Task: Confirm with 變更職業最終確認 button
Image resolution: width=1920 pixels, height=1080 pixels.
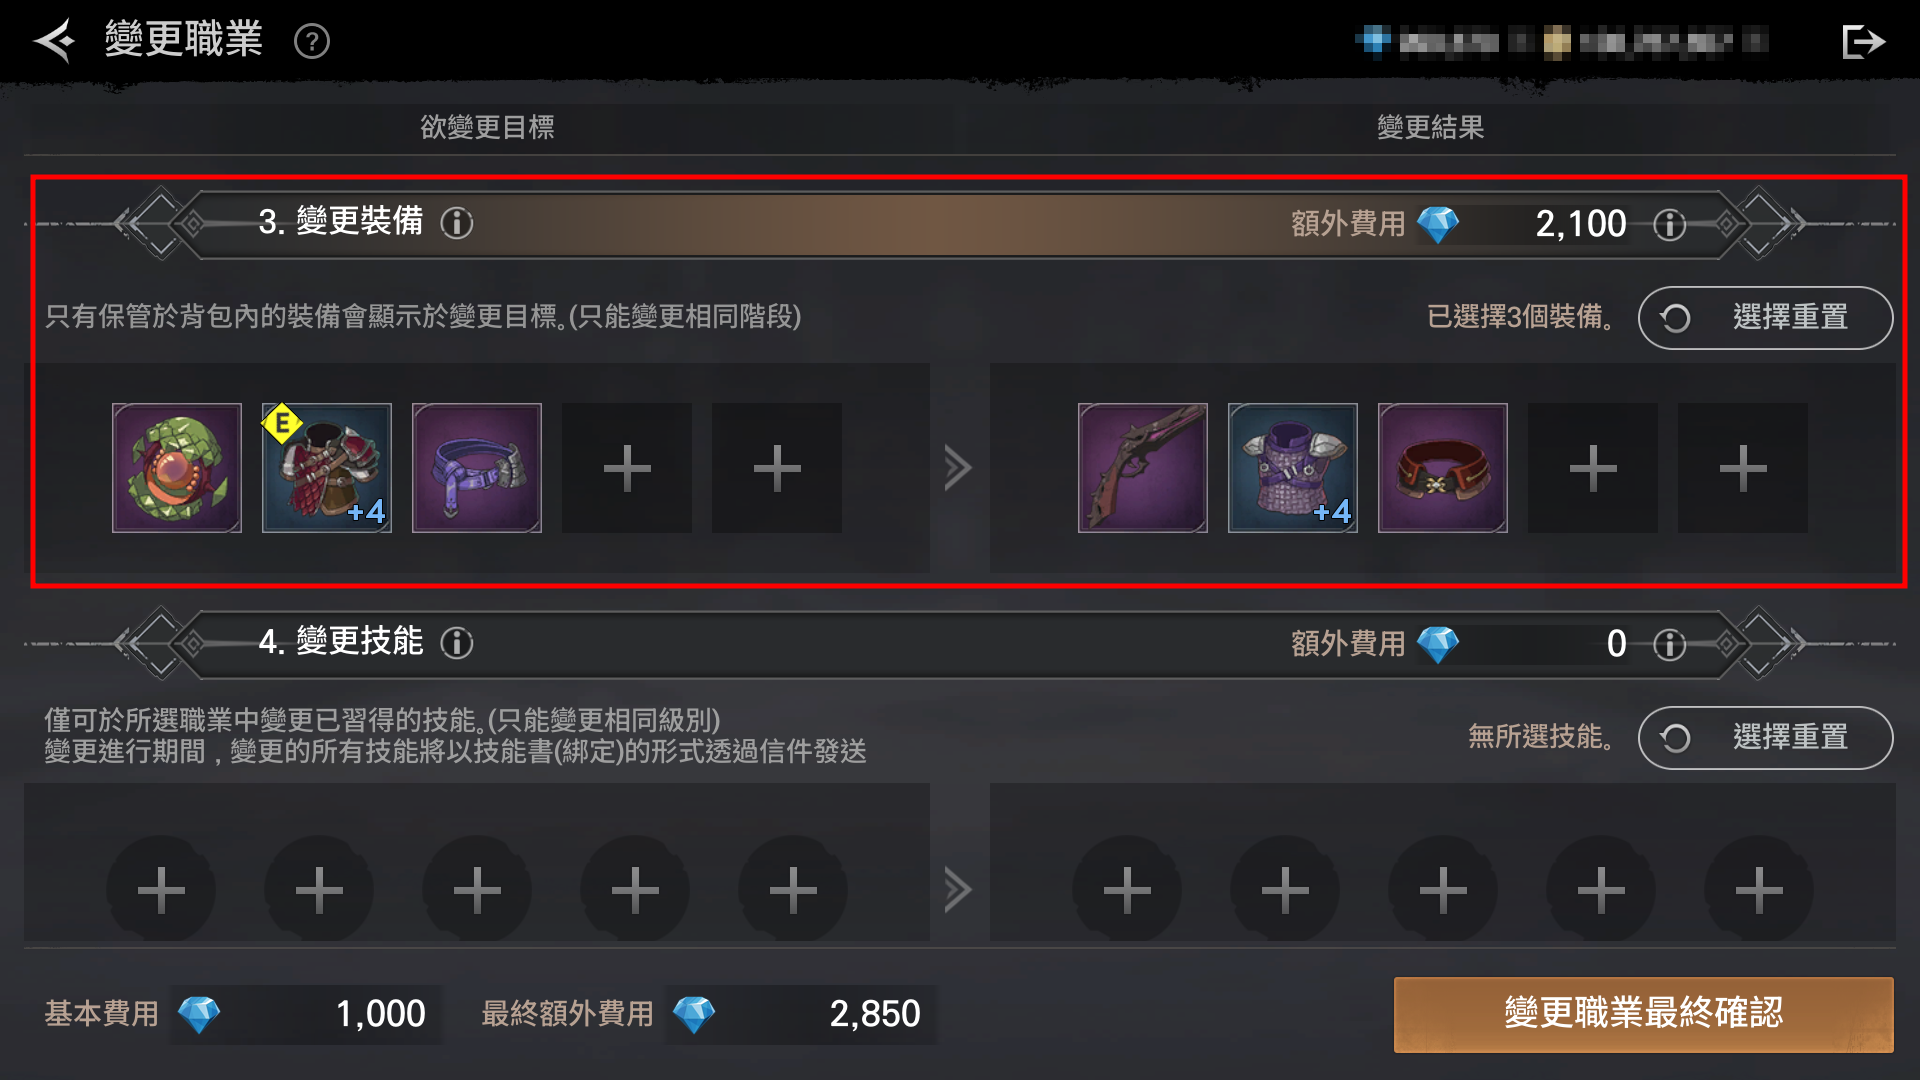Action: [x=1643, y=1013]
